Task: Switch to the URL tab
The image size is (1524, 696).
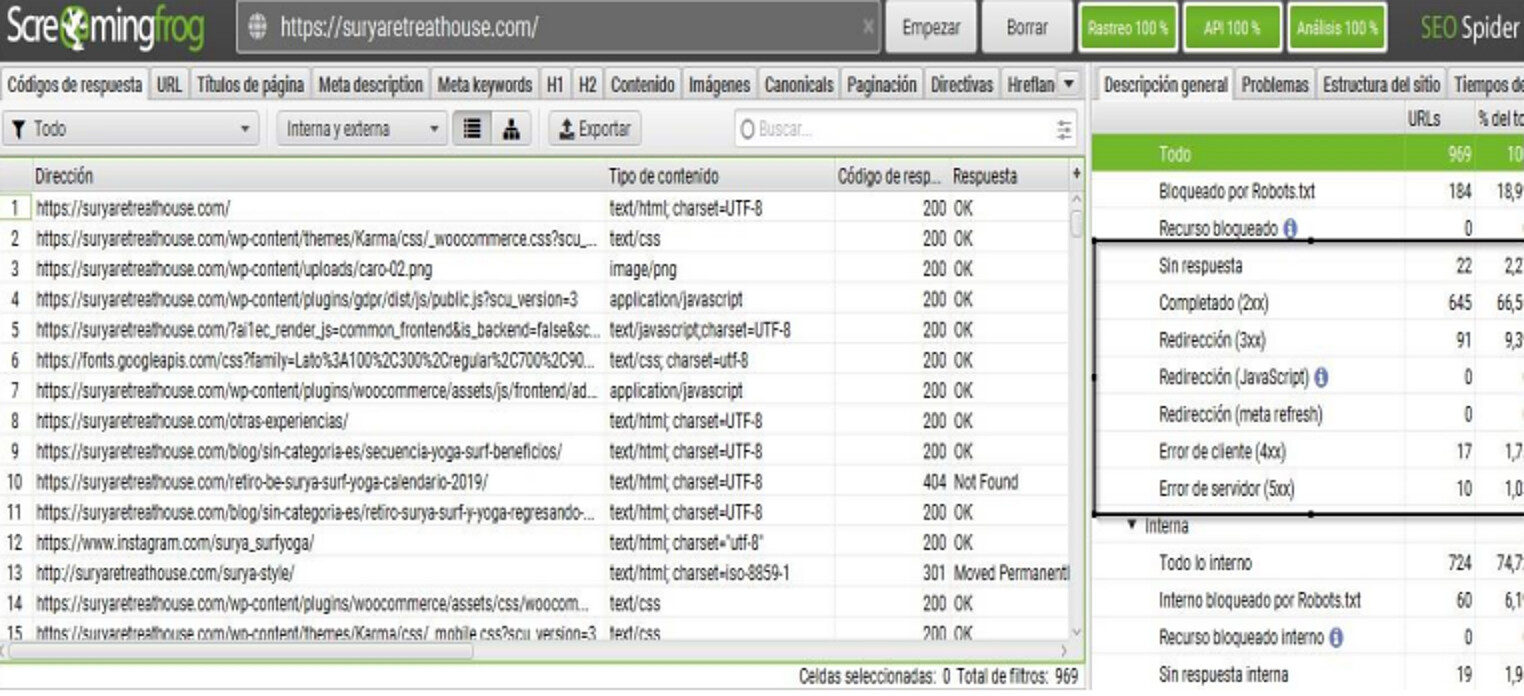Action: 169,85
